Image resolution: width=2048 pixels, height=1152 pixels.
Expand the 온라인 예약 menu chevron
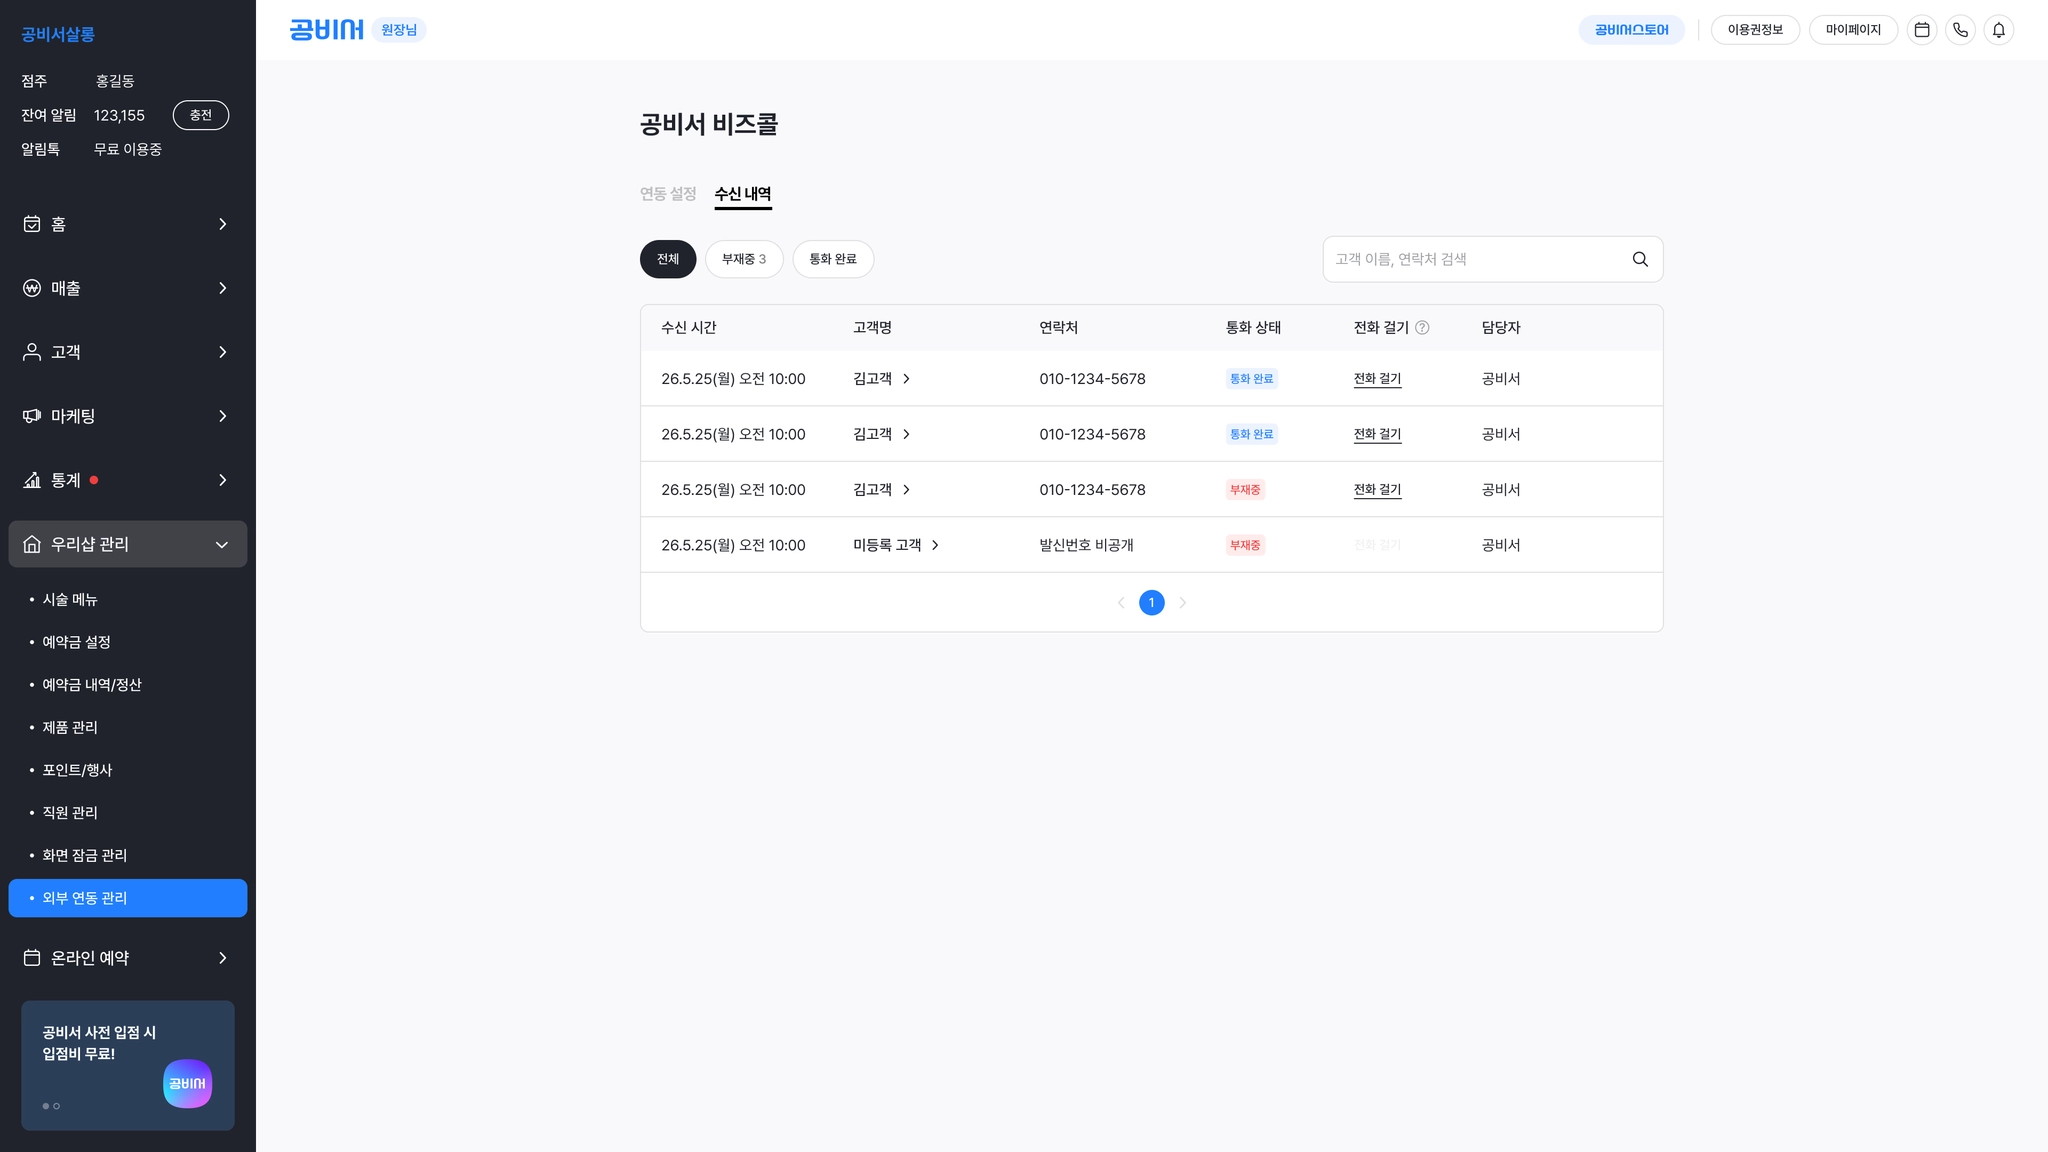[x=222, y=958]
